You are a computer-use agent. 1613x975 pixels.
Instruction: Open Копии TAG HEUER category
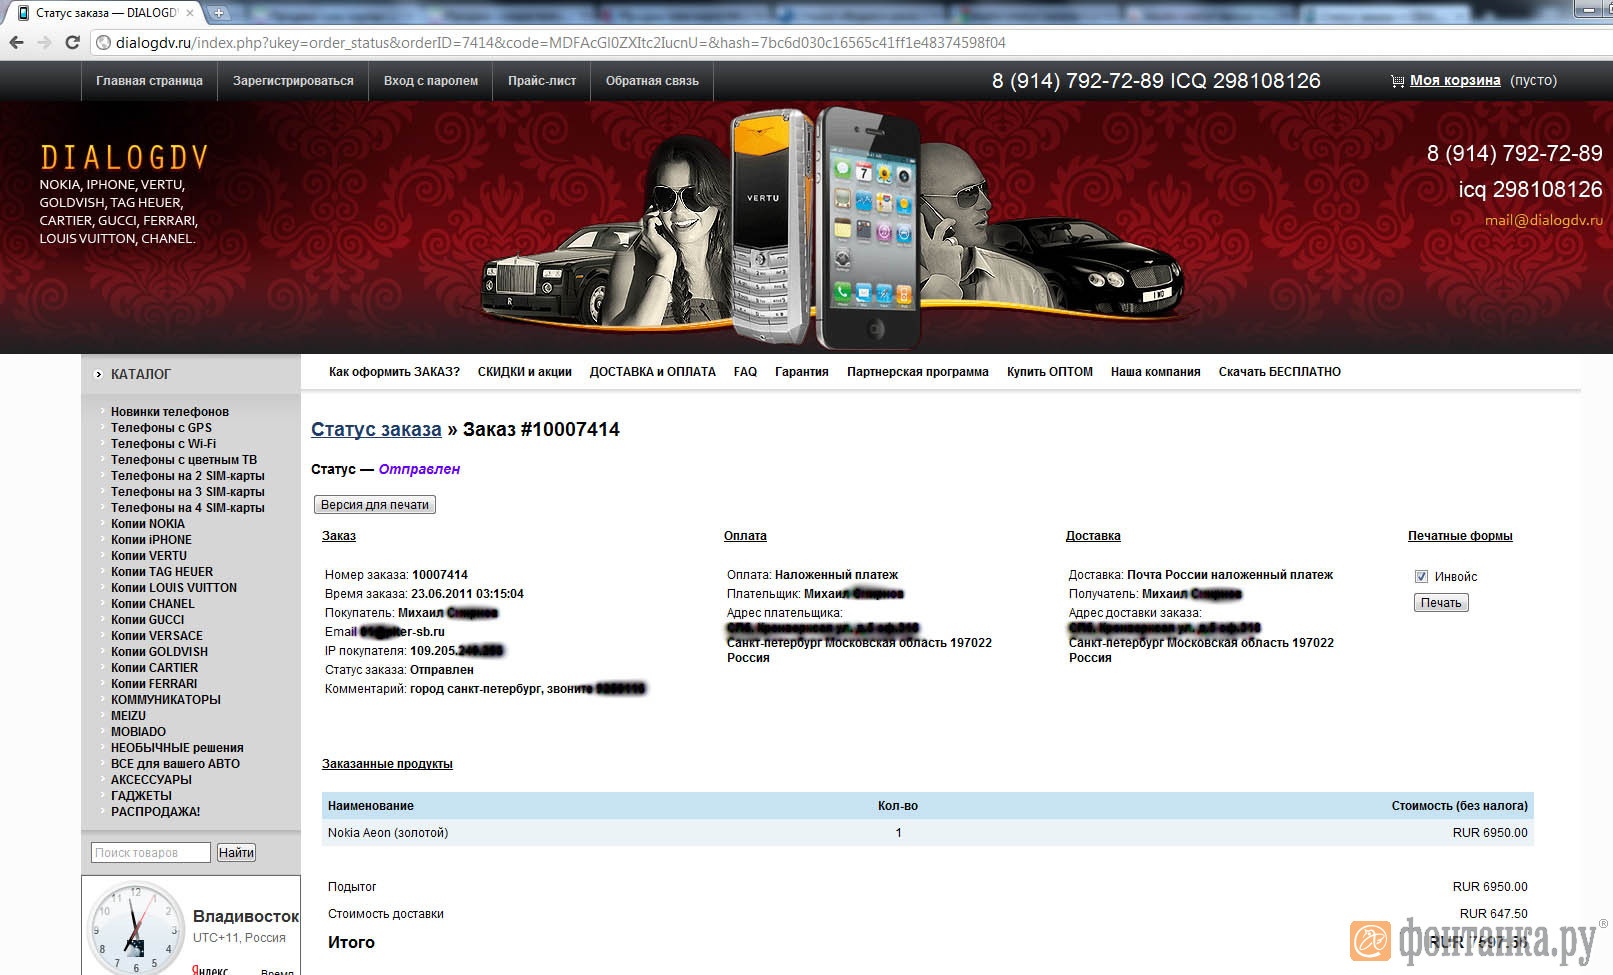click(x=162, y=572)
